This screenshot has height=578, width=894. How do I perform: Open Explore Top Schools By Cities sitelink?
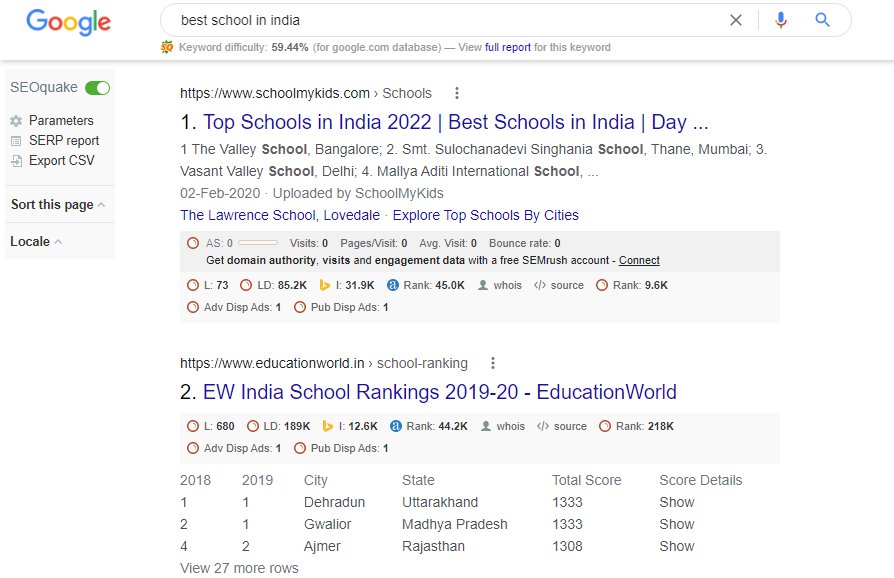pyautogui.click(x=486, y=215)
